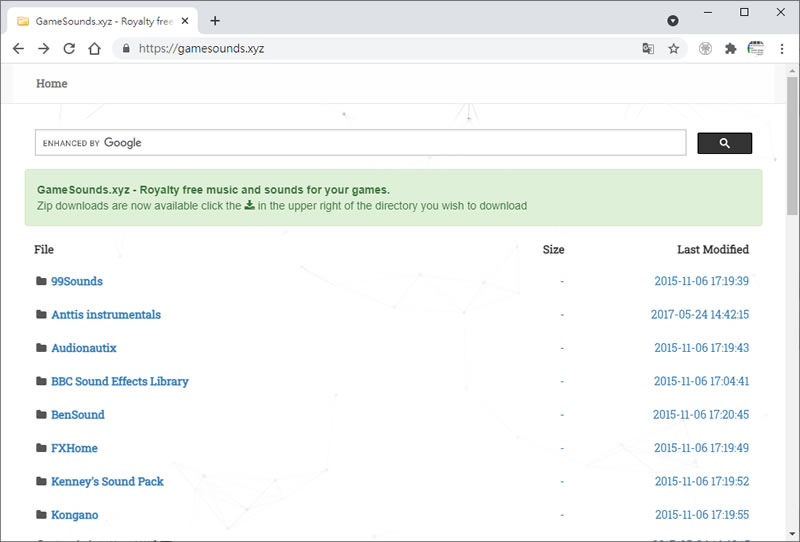View site security padlock info
The image size is (800, 542).
126,48
